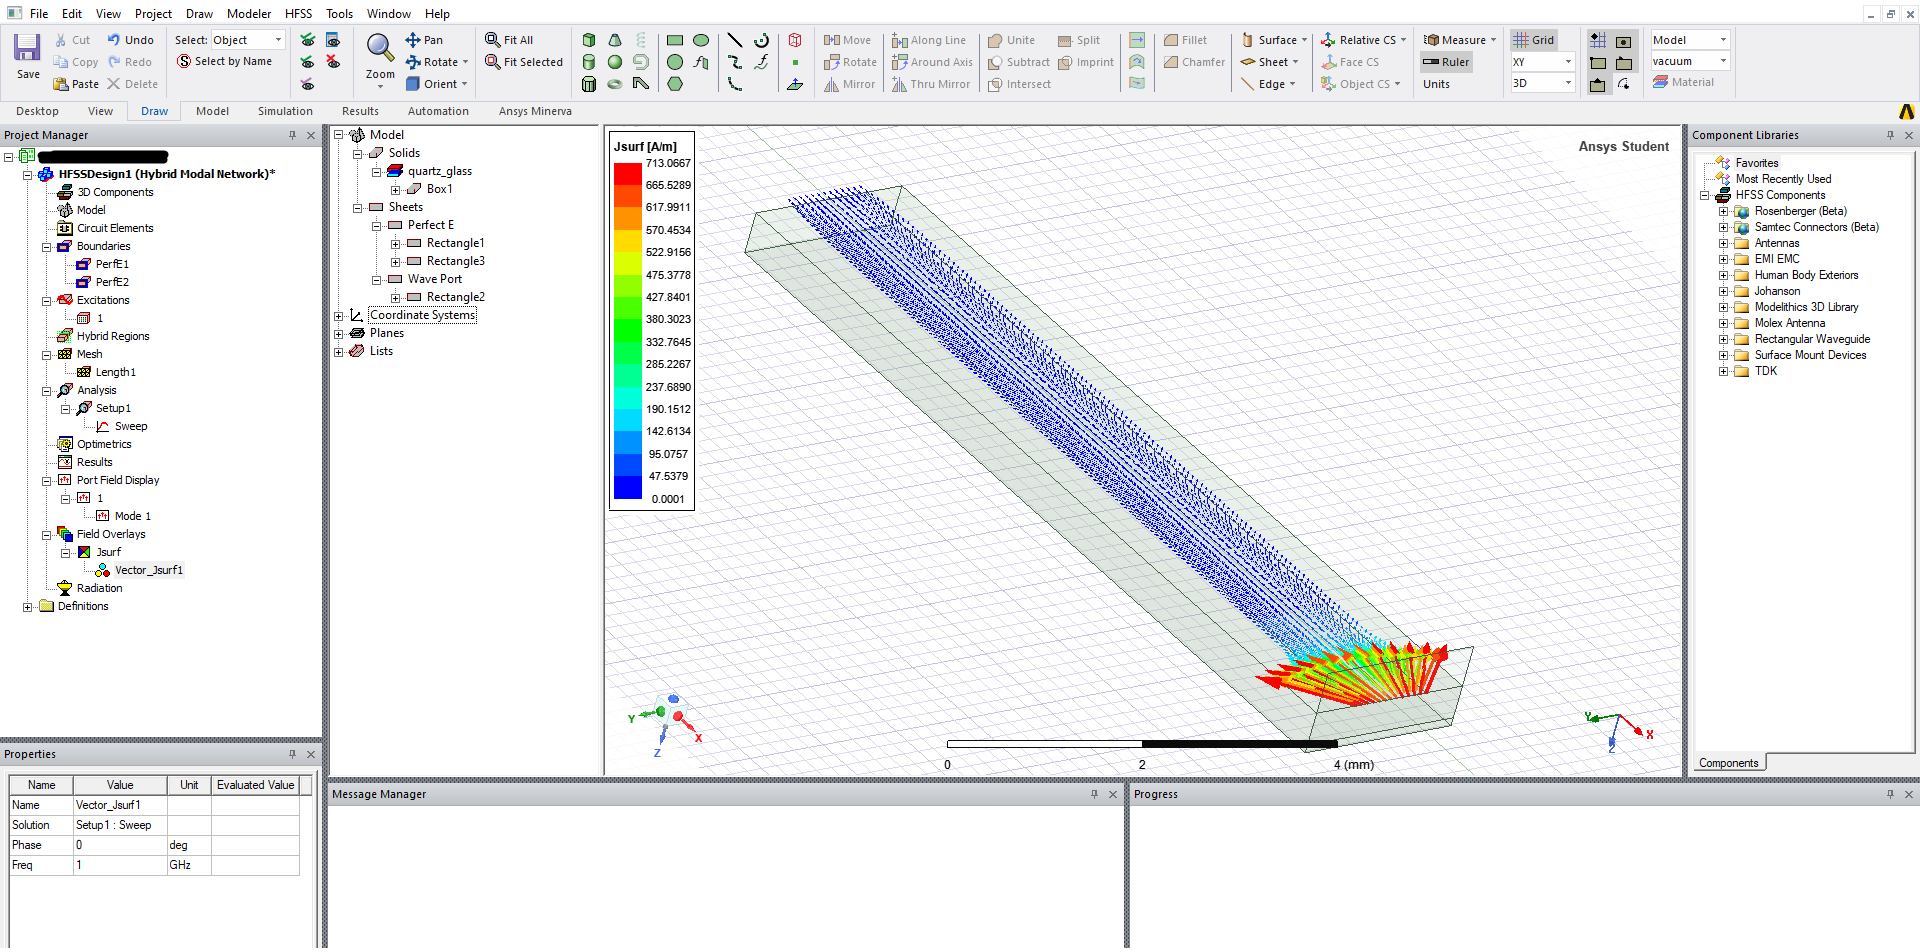1920x952 pixels.
Task: Pin the Component Libraries panel
Action: click(x=1890, y=135)
